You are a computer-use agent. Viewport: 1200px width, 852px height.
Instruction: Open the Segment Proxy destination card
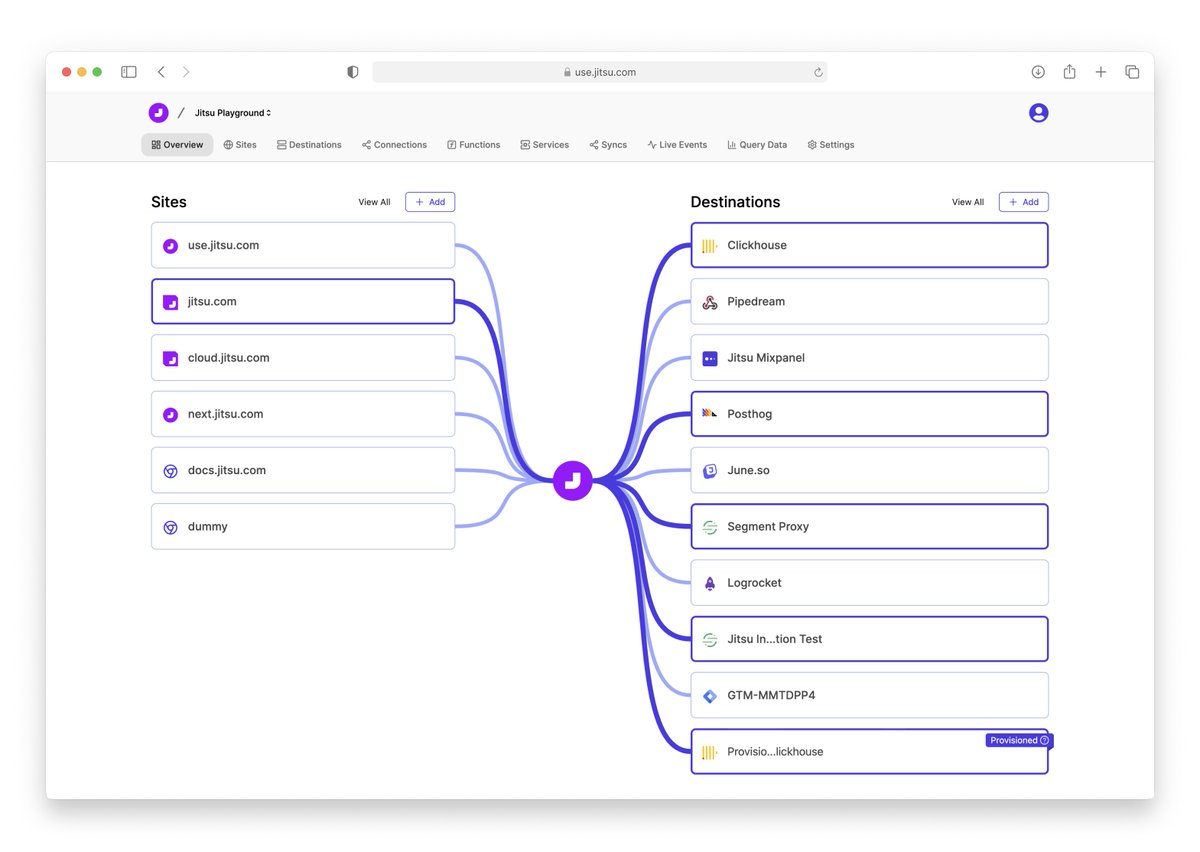click(x=870, y=527)
